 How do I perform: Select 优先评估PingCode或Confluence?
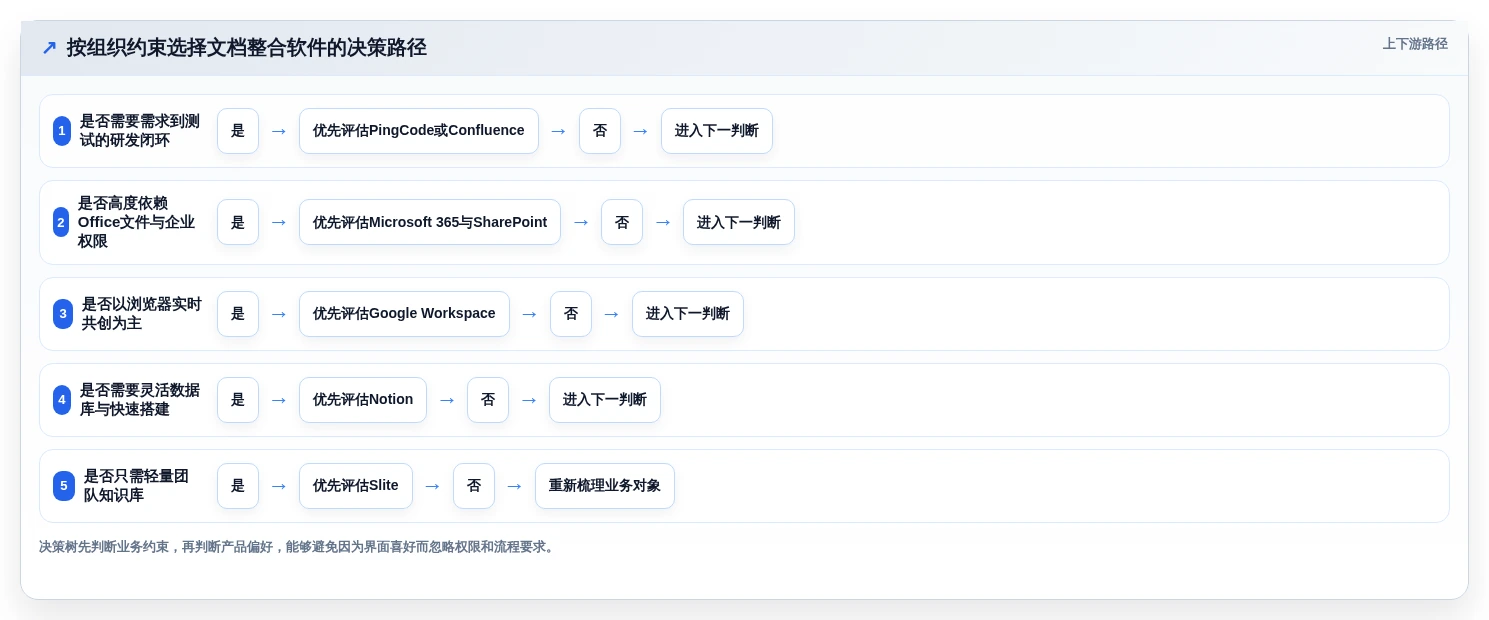tap(419, 131)
